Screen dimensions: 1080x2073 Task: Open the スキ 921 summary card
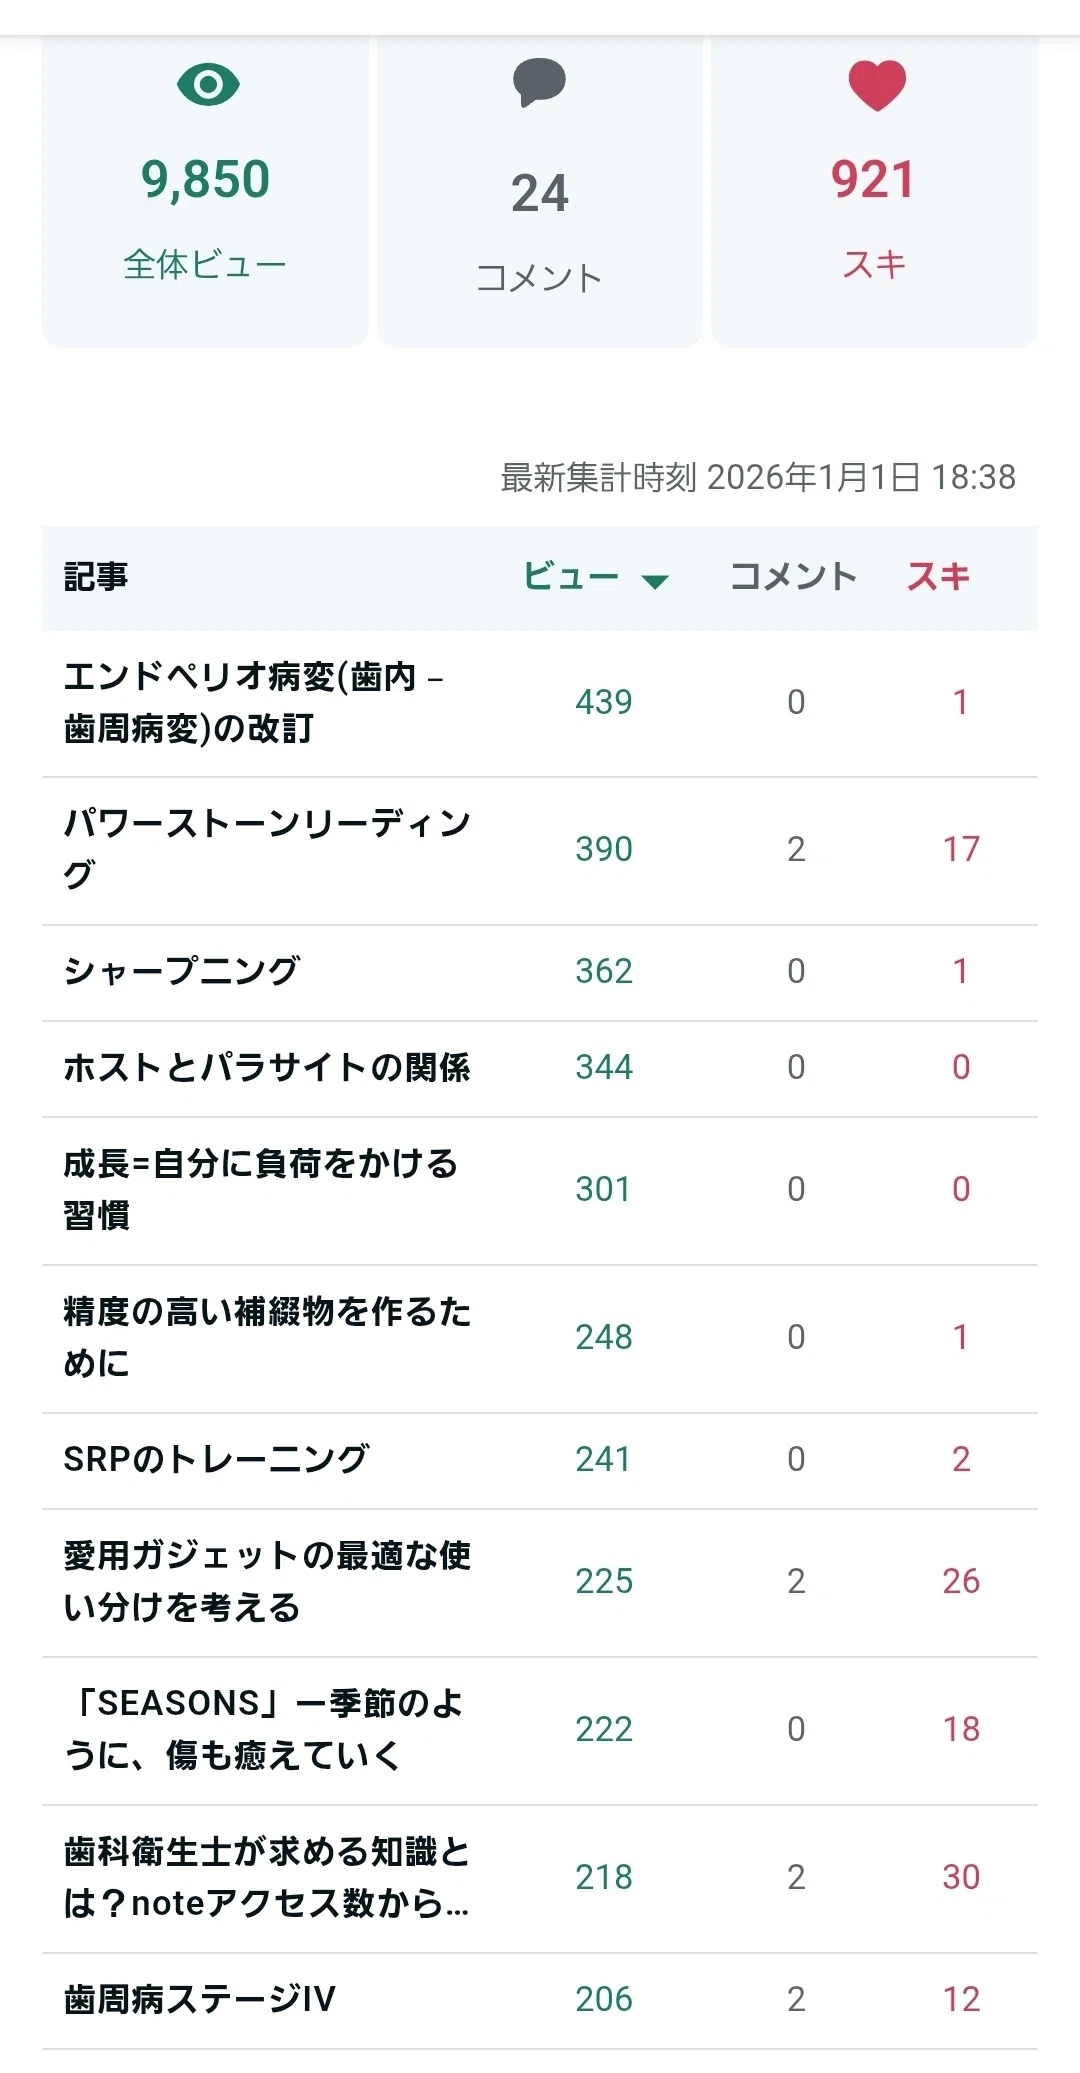[874, 191]
